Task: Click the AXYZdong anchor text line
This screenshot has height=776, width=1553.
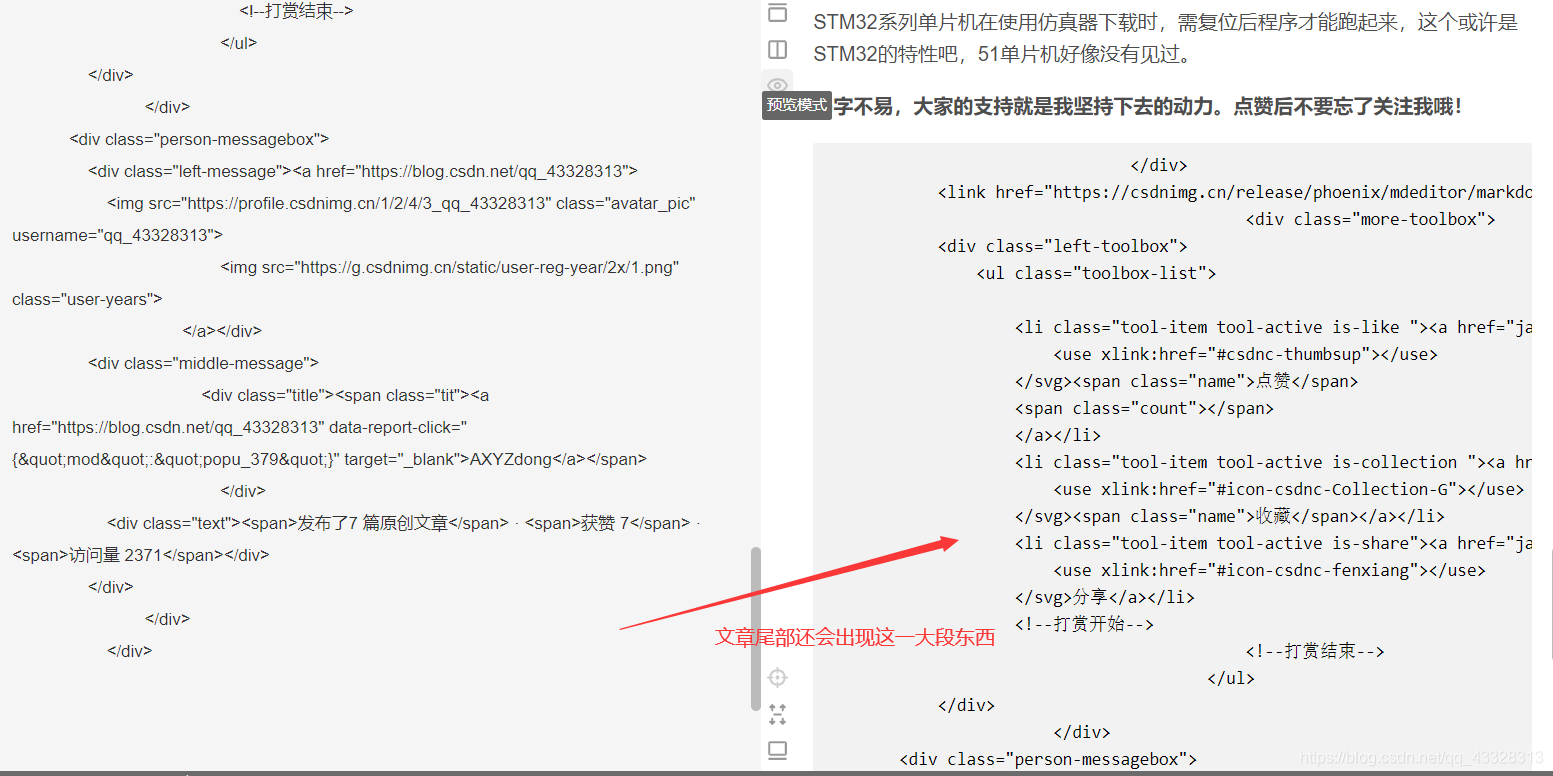Action: [x=329, y=459]
